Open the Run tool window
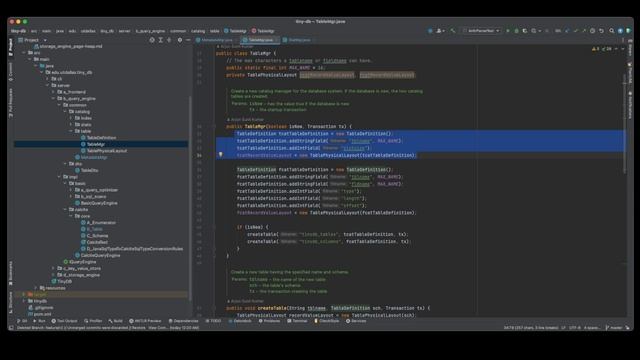 (x=39, y=321)
